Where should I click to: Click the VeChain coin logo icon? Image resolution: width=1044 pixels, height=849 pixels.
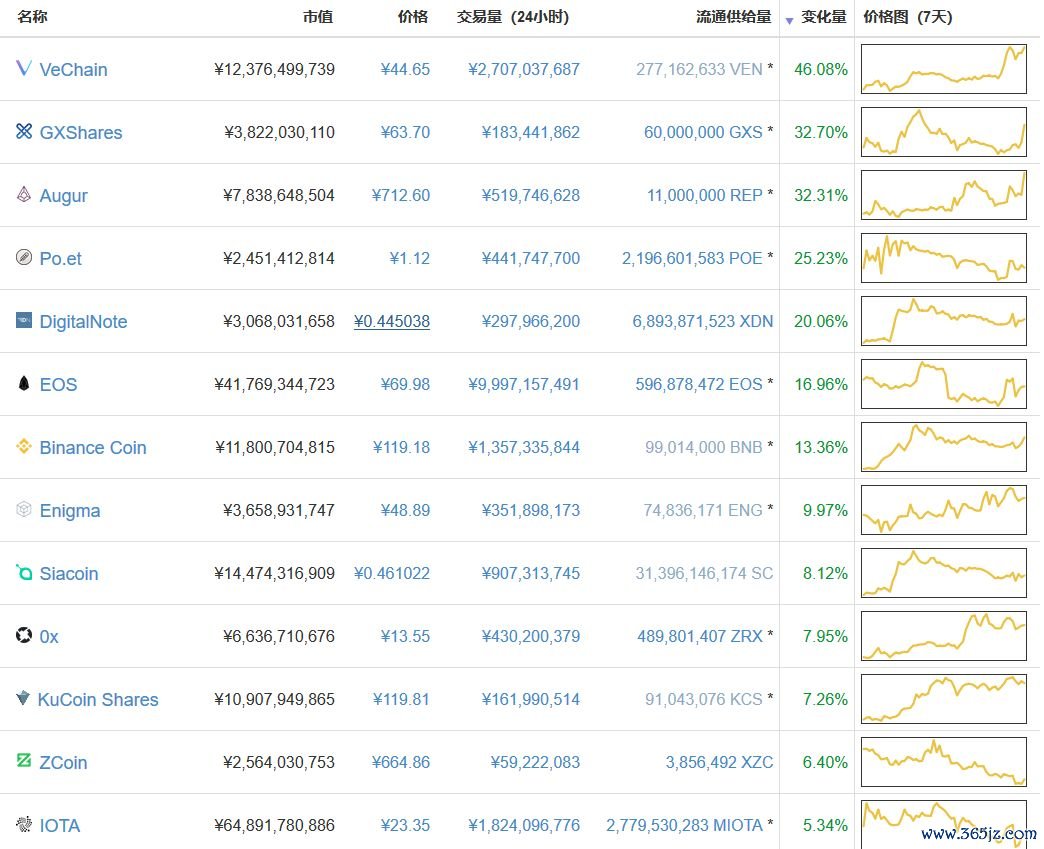[x=24, y=68]
